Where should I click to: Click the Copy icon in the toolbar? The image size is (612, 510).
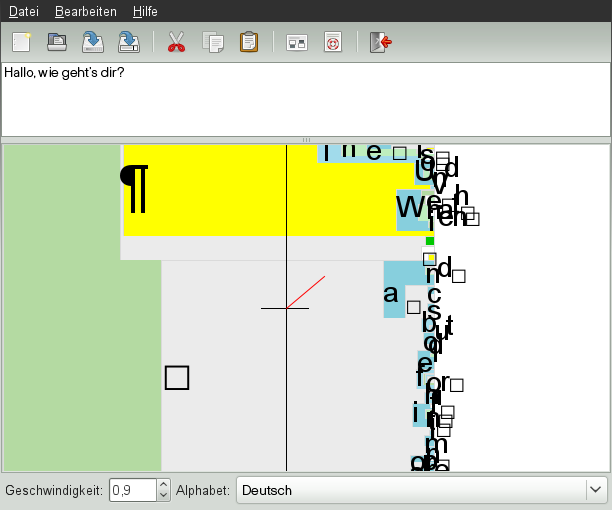[212, 42]
